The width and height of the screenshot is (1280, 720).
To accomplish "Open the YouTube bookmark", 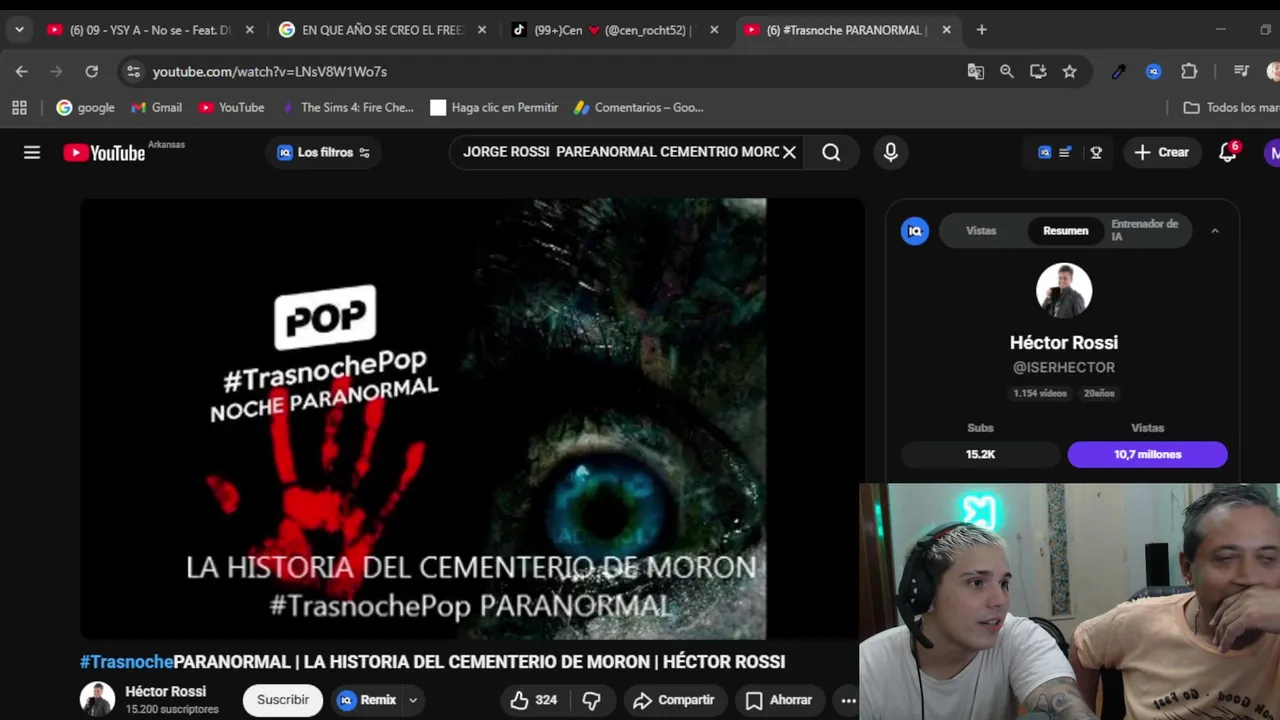I will click(231, 107).
